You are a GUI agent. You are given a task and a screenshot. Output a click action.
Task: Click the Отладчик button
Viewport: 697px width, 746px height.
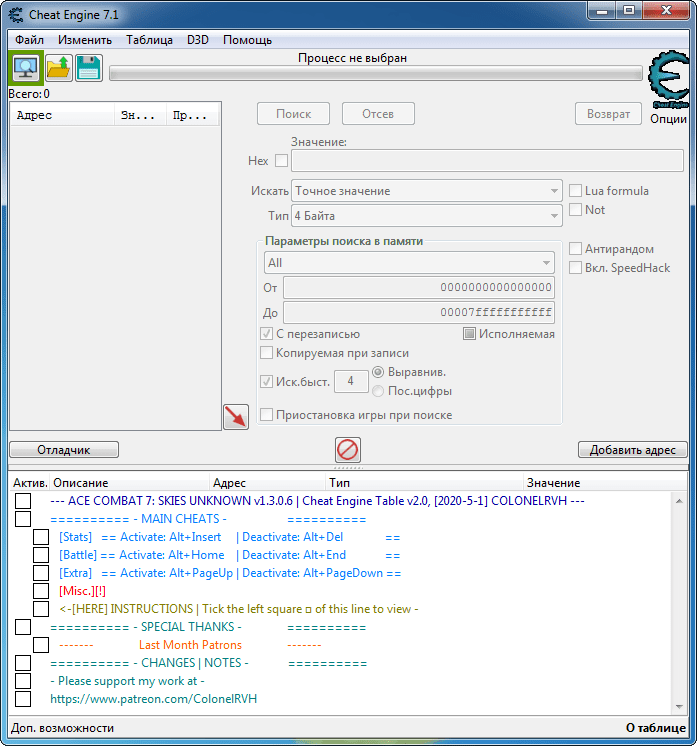pyautogui.click(x=64, y=450)
